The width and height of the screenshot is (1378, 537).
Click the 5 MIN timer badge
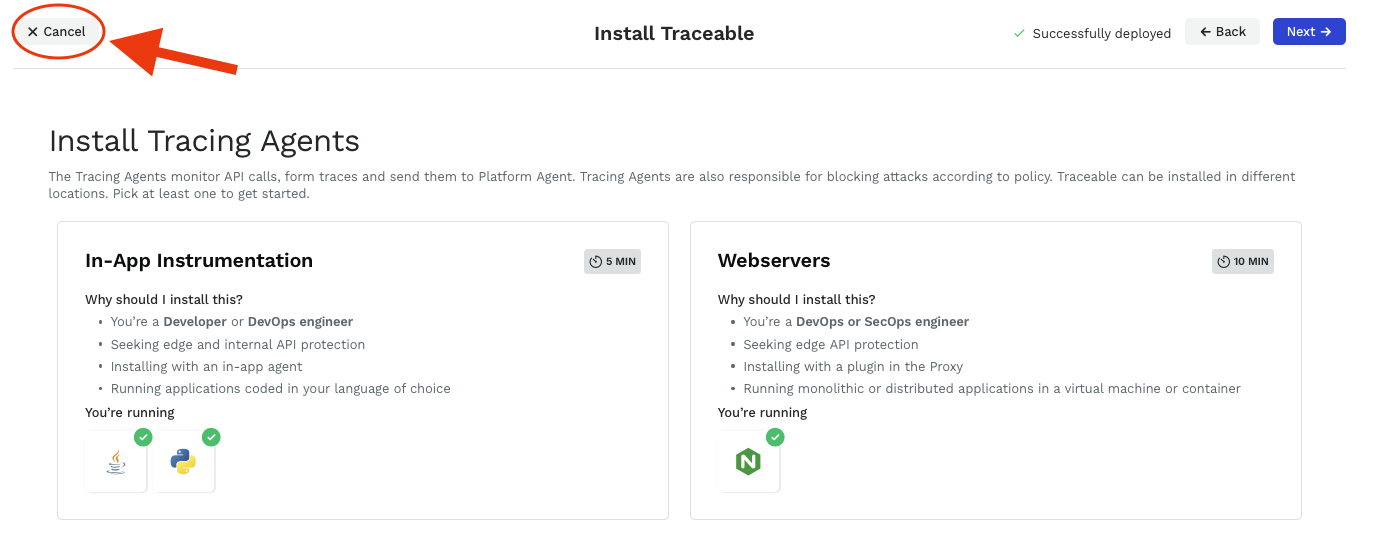[x=612, y=262]
